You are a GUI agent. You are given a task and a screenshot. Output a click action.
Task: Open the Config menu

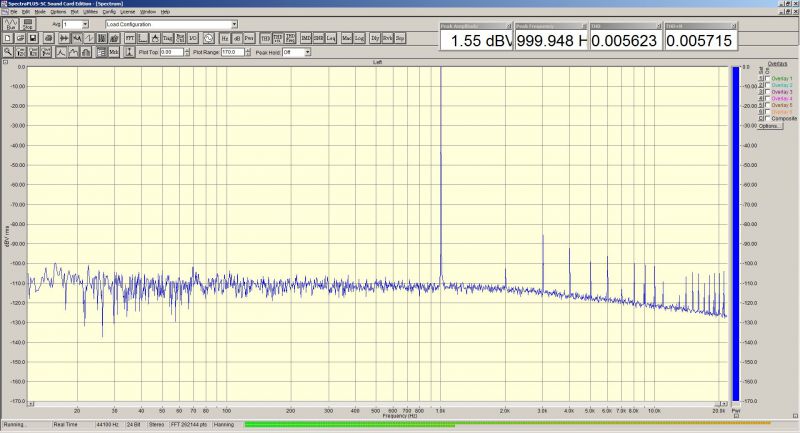click(x=109, y=11)
